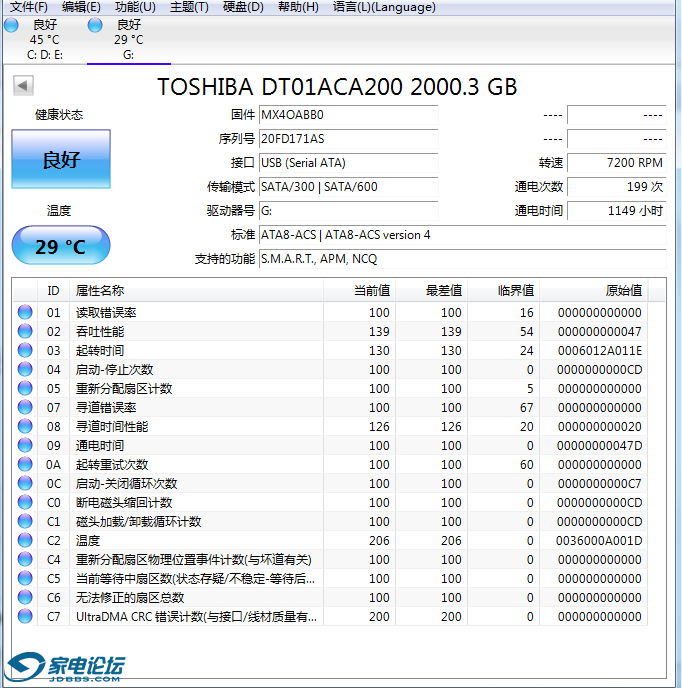Viewport: 682px width, 688px height.
Task: Click status orb of 09 通电时间 row
Action: (x=25, y=445)
